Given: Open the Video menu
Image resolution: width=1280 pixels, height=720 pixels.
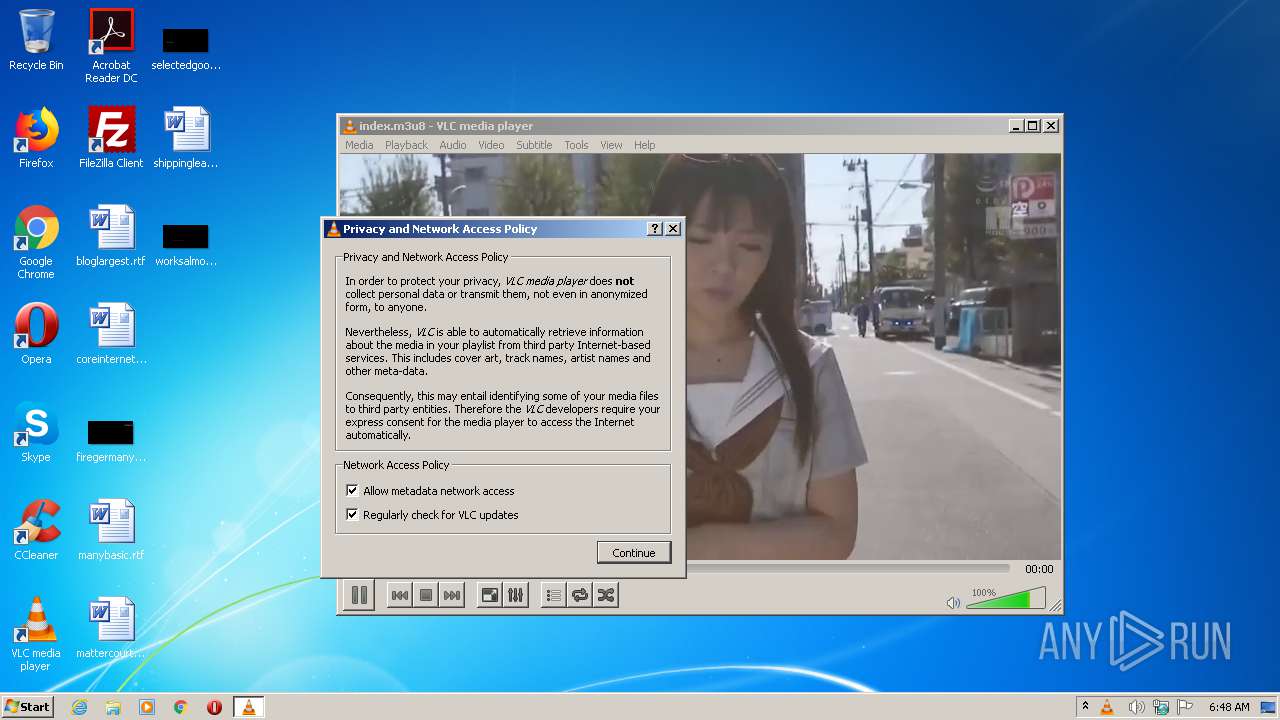Looking at the screenshot, I should pyautogui.click(x=491, y=145).
